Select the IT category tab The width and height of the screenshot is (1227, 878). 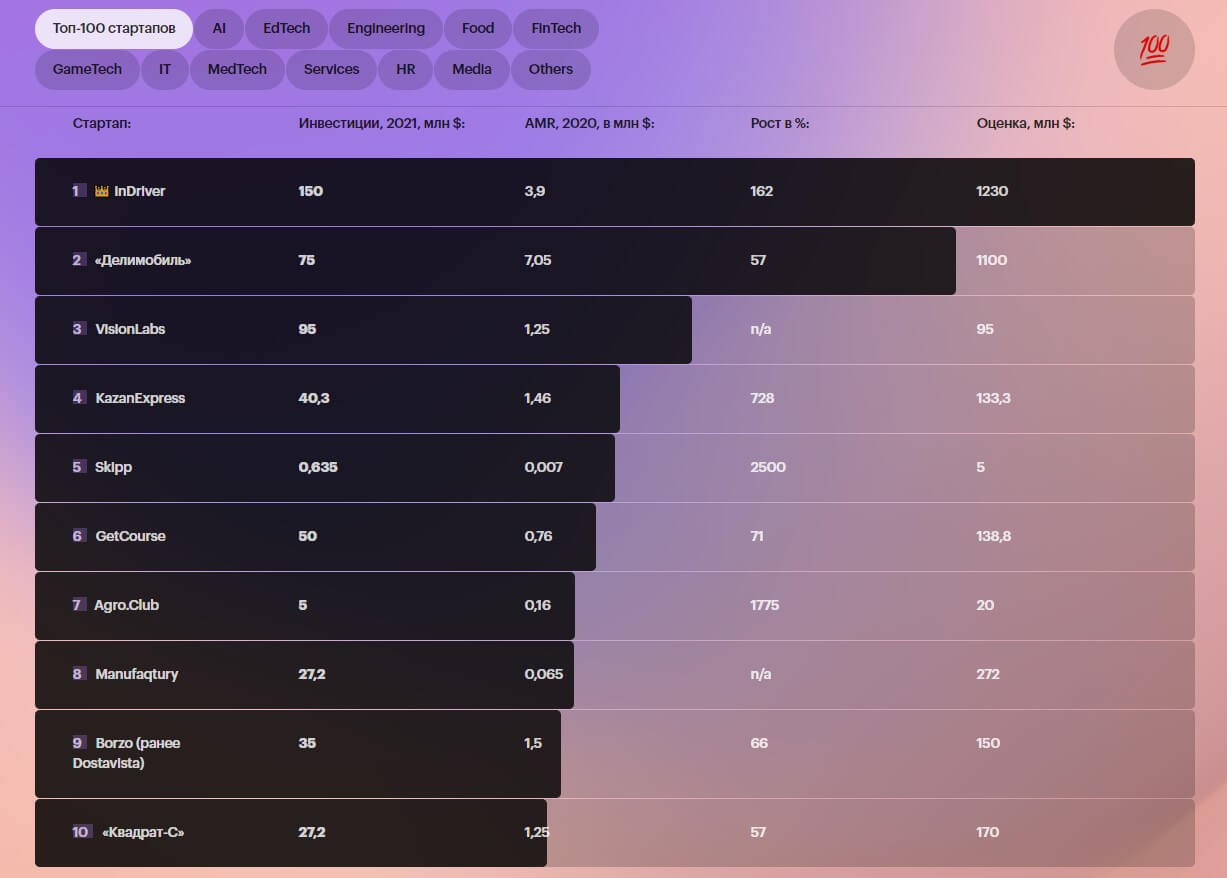click(165, 70)
